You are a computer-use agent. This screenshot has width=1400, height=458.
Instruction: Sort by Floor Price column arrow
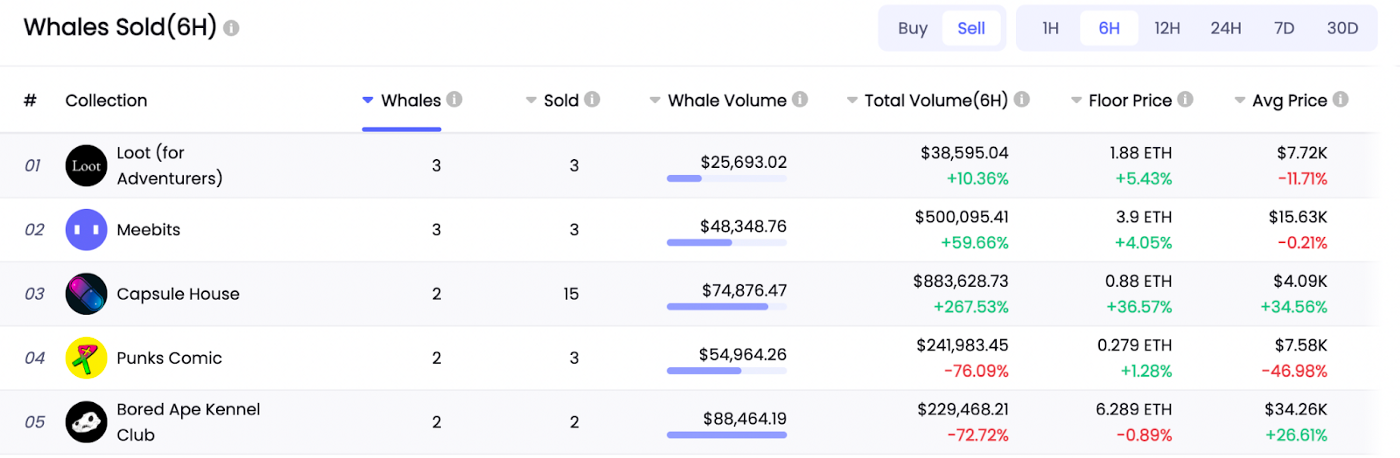click(x=1076, y=100)
